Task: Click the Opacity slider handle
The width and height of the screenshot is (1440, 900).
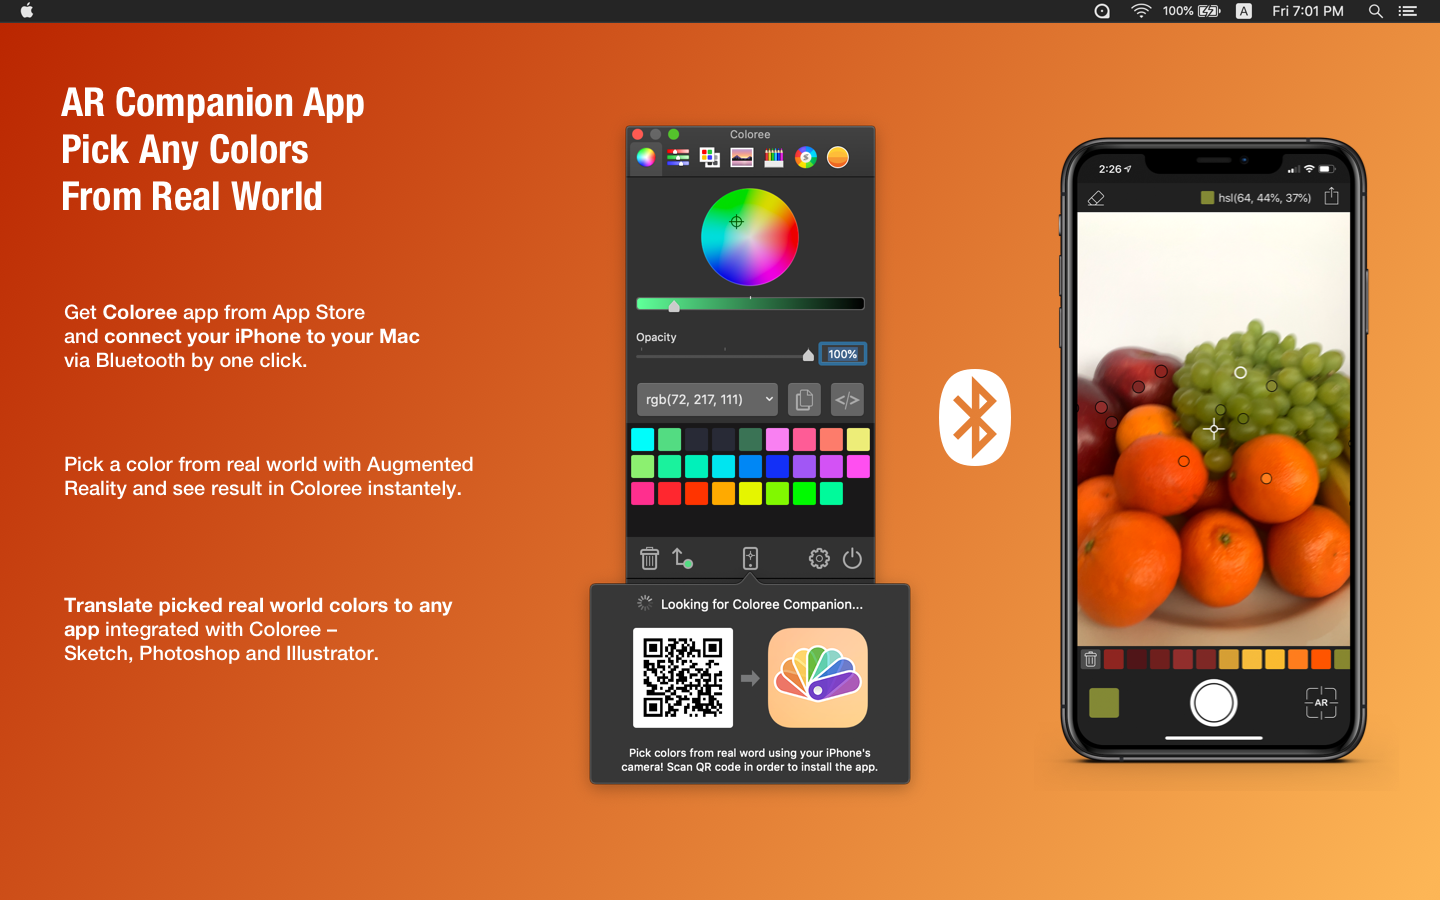Action: tap(808, 355)
